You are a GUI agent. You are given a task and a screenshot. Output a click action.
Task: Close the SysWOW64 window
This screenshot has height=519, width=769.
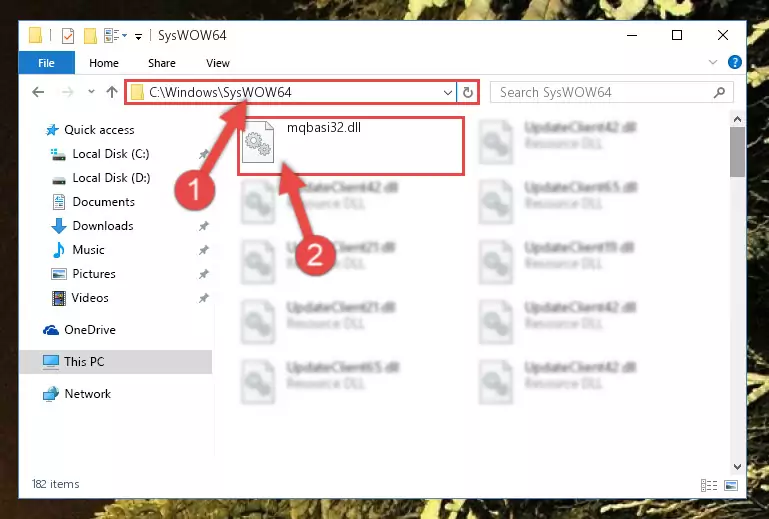722,35
